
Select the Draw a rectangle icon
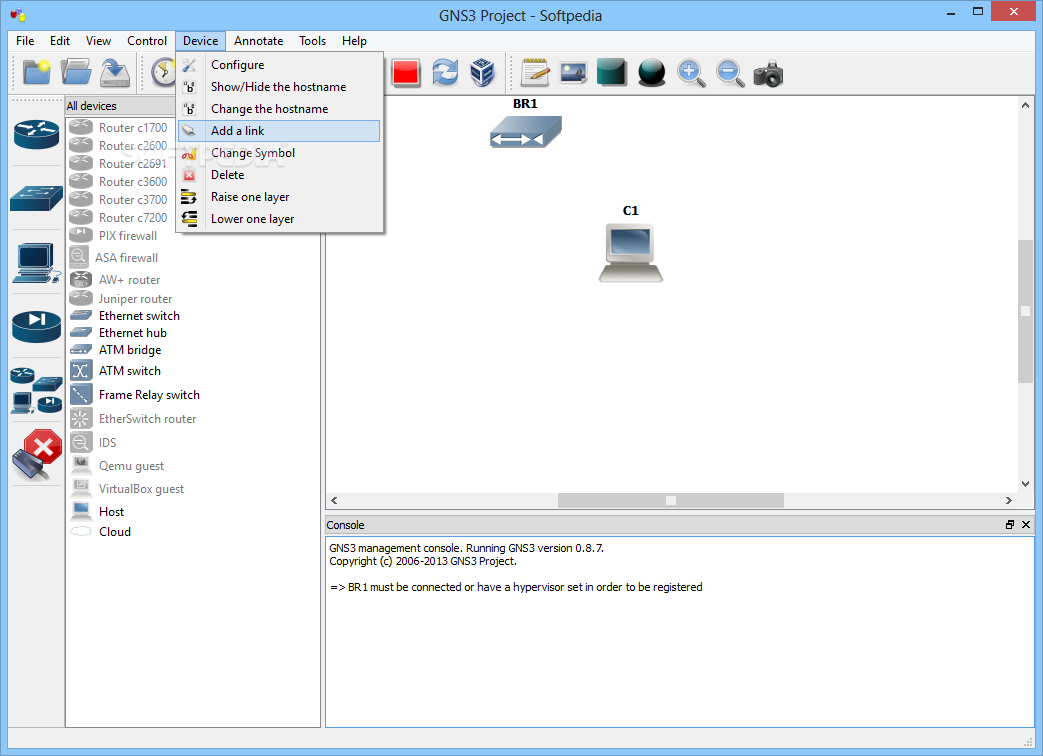click(x=611, y=72)
